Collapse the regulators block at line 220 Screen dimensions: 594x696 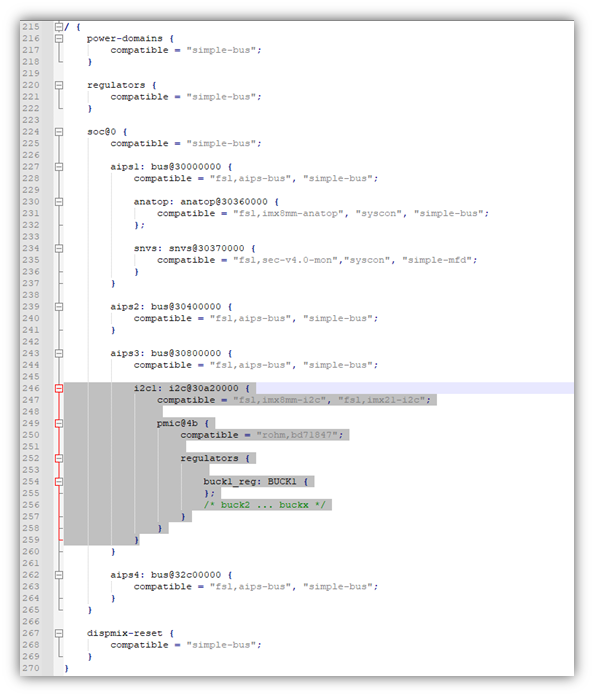point(59,85)
